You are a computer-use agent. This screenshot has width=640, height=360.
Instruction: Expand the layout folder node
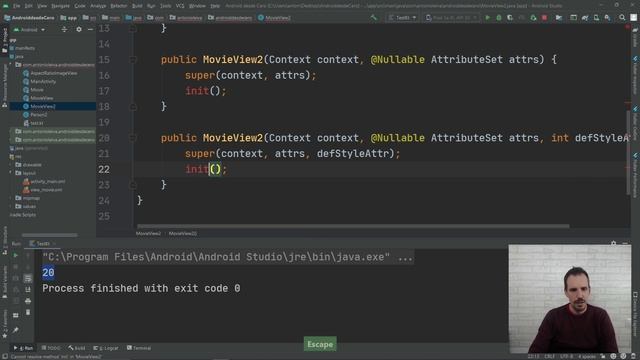11,173
